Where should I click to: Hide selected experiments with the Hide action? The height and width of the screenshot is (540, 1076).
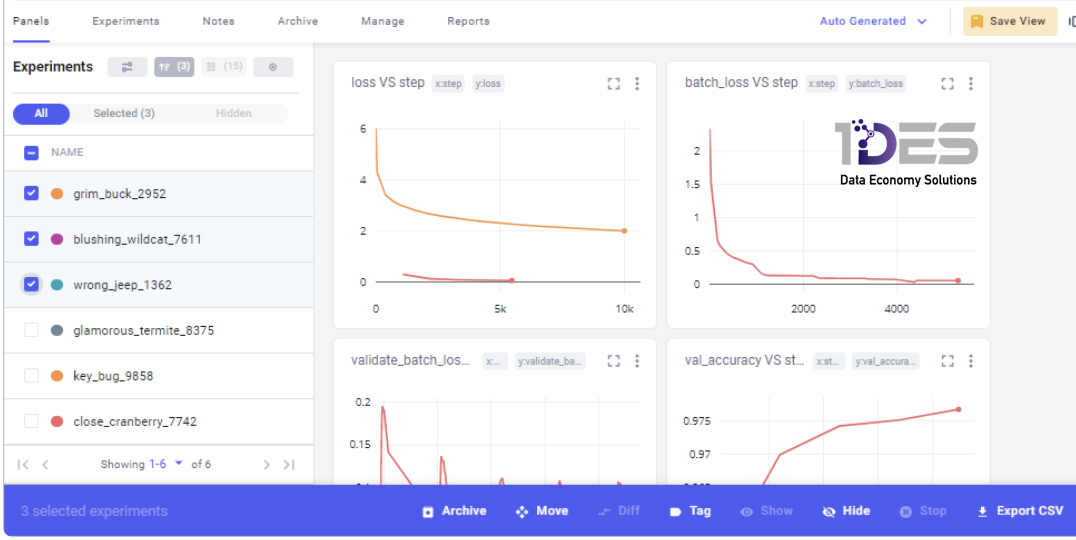[846, 511]
